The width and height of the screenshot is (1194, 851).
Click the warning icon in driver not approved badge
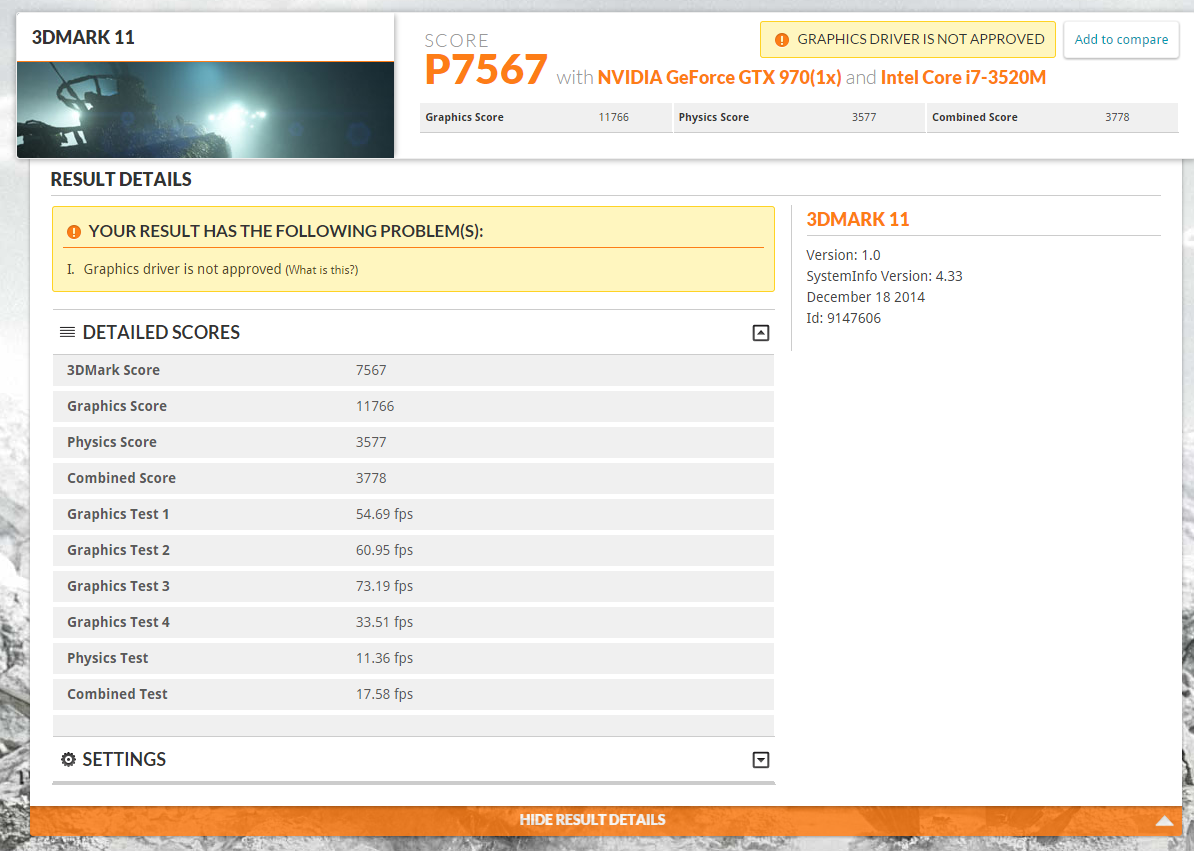point(781,40)
